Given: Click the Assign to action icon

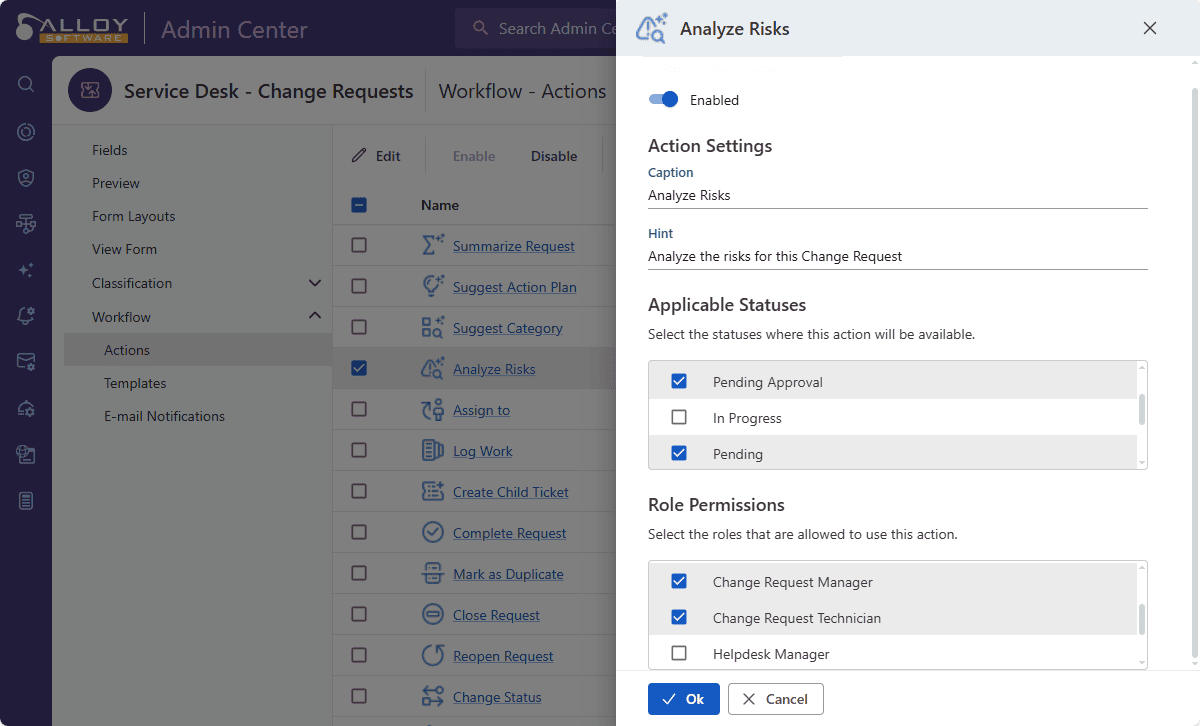Looking at the screenshot, I should 432,410.
